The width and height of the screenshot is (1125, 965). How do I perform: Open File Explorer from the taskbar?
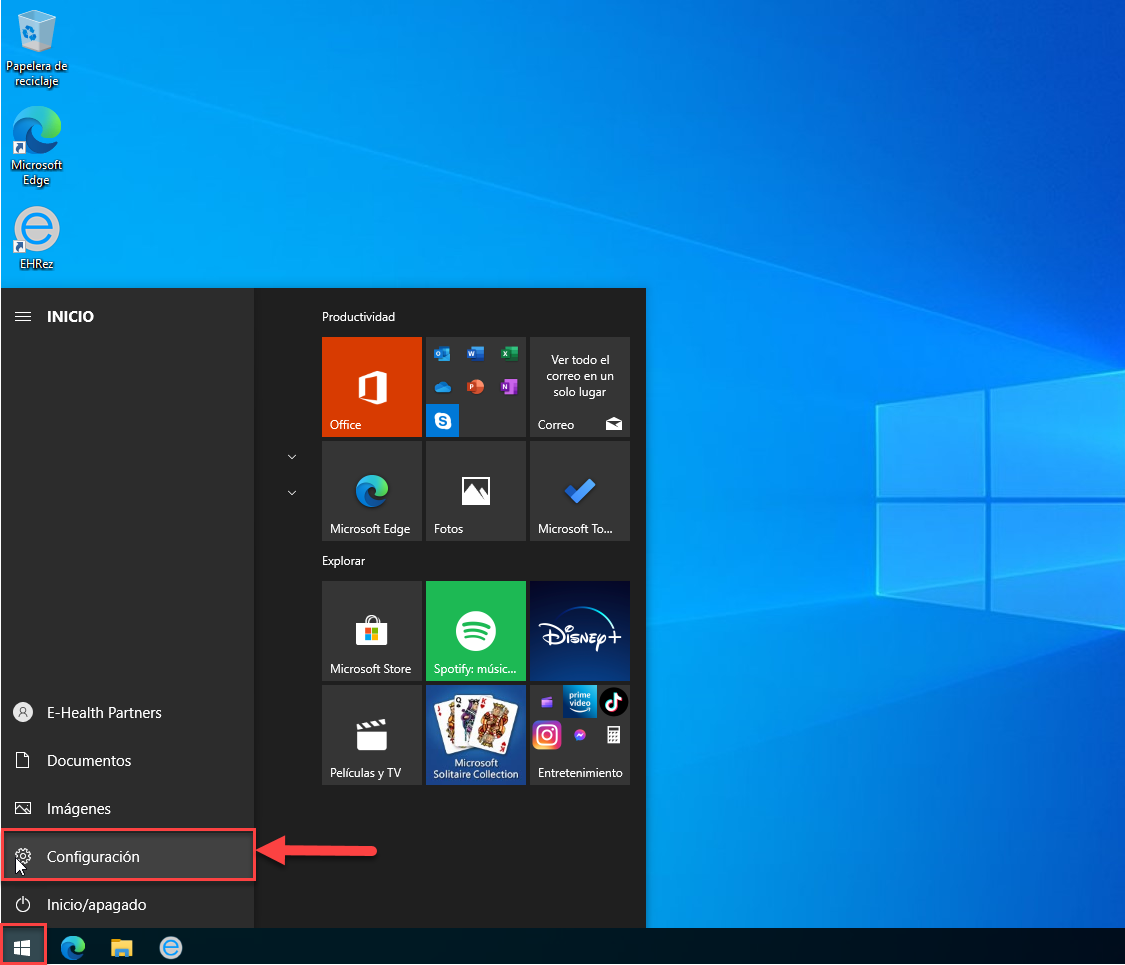click(121, 947)
